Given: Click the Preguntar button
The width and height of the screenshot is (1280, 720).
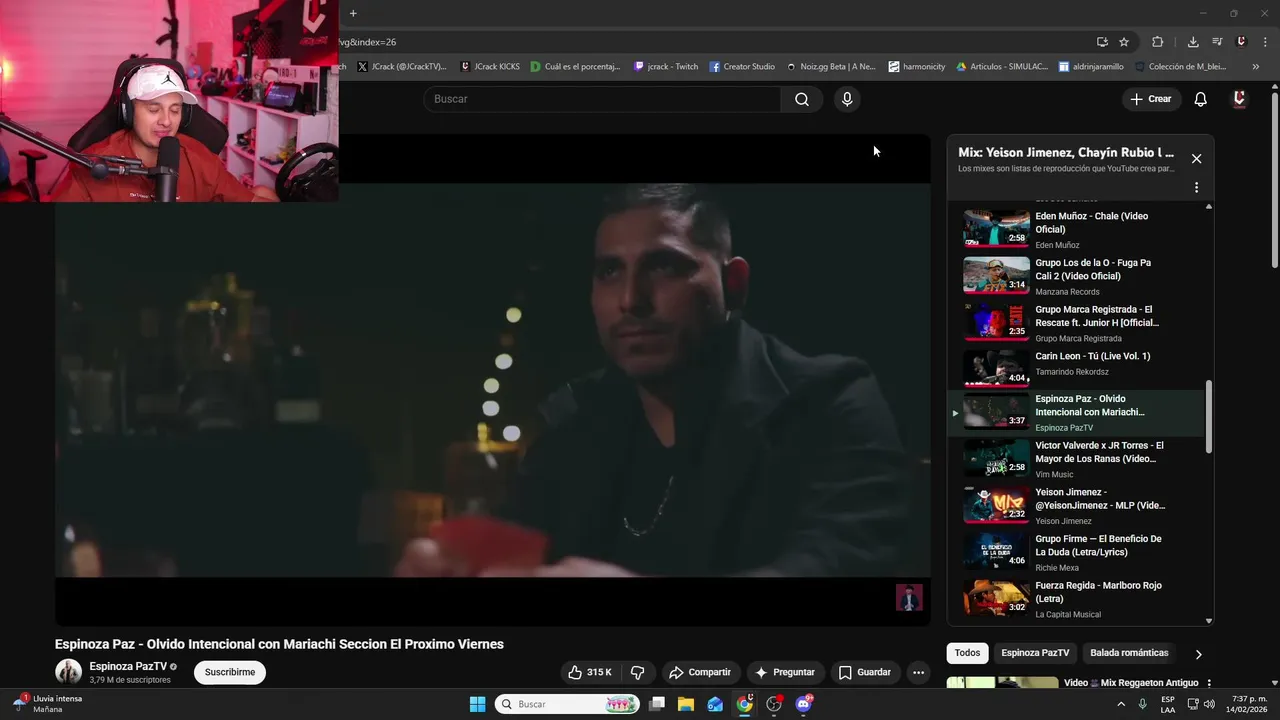Looking at the screenshot, I should (785, 672).
